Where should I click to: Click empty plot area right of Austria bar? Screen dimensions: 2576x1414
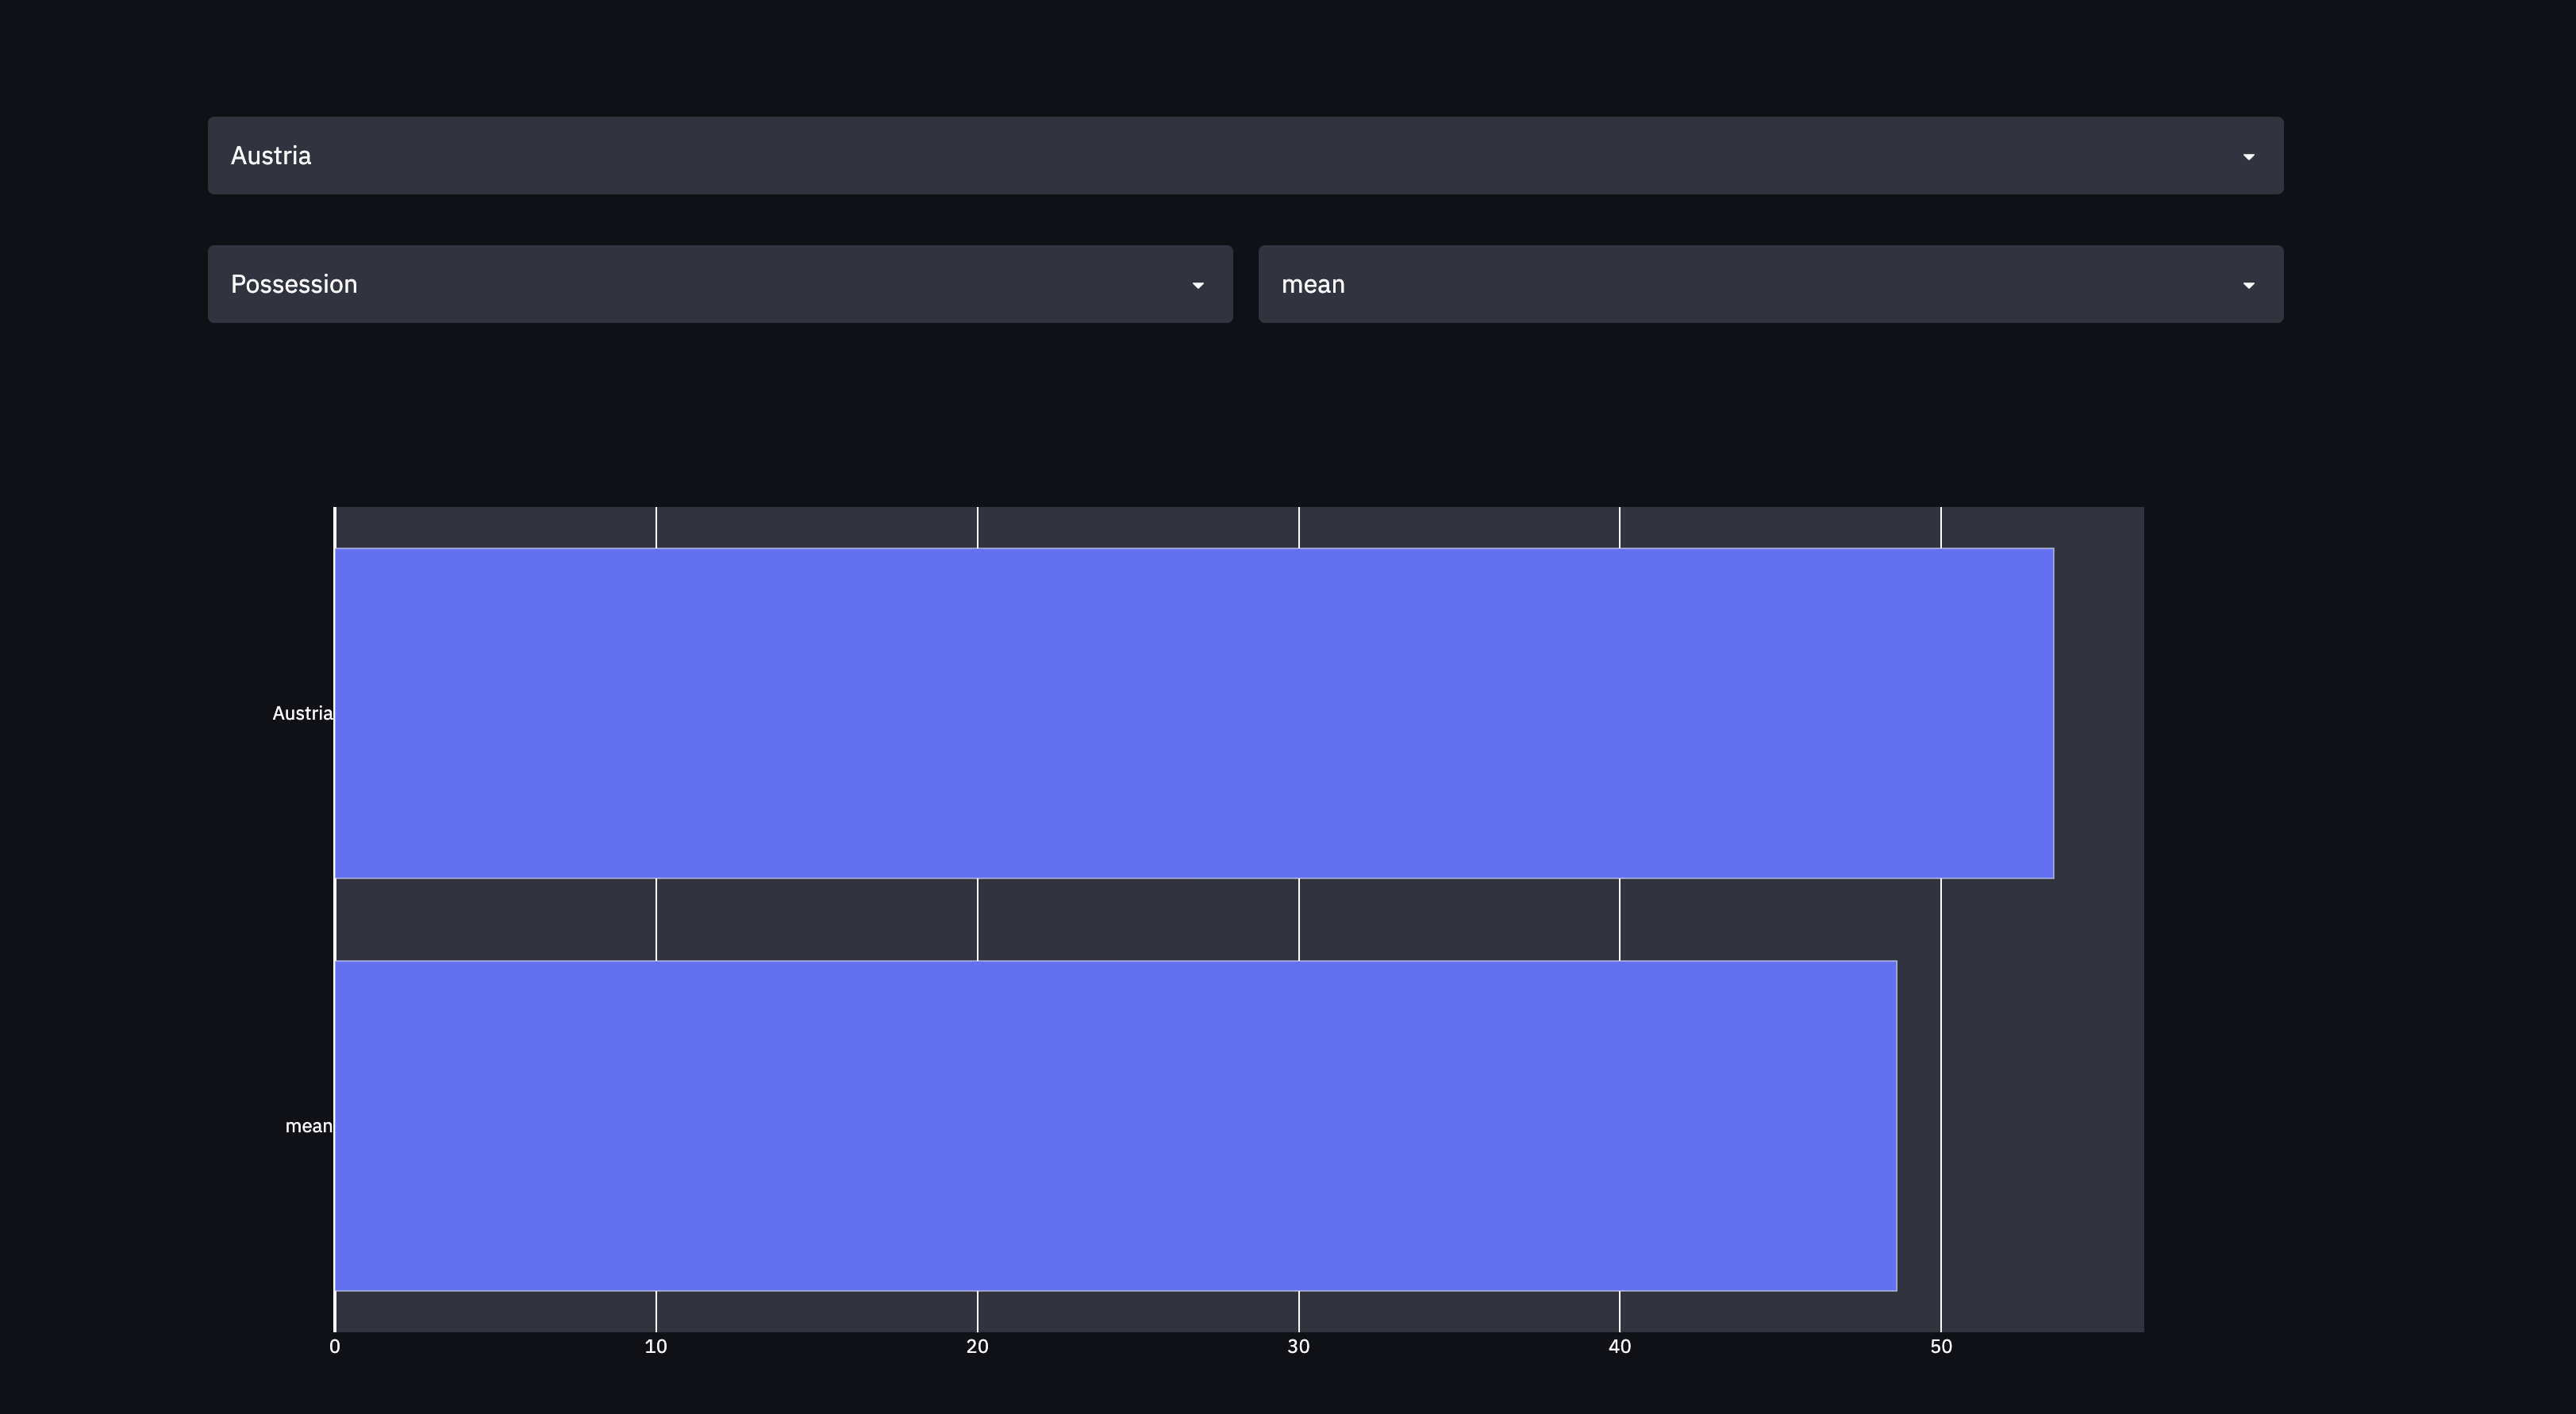[x=2098, y=713]
